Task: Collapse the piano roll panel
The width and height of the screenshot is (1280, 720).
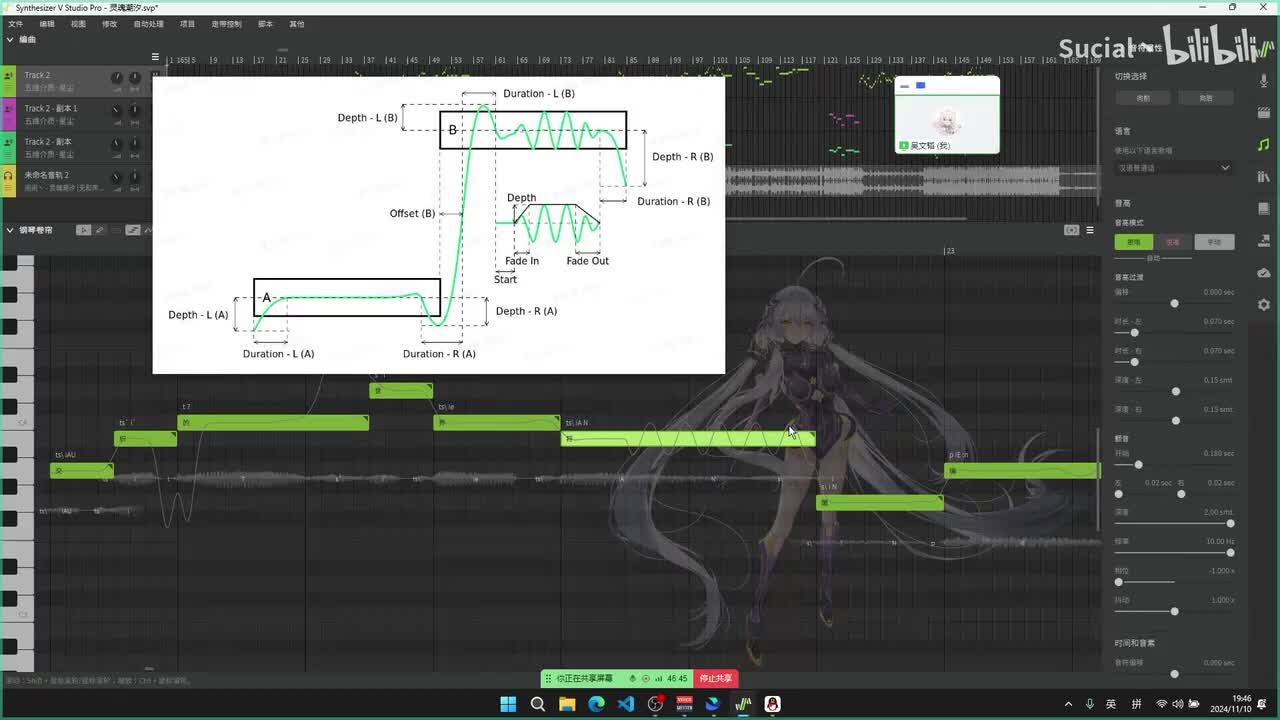Action: [x=10, y=230]
